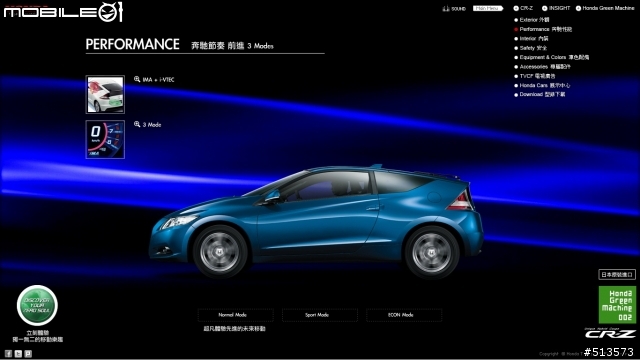Expand the Honda Green Machine top menu
Screen dimensions: 640x360
605,8
